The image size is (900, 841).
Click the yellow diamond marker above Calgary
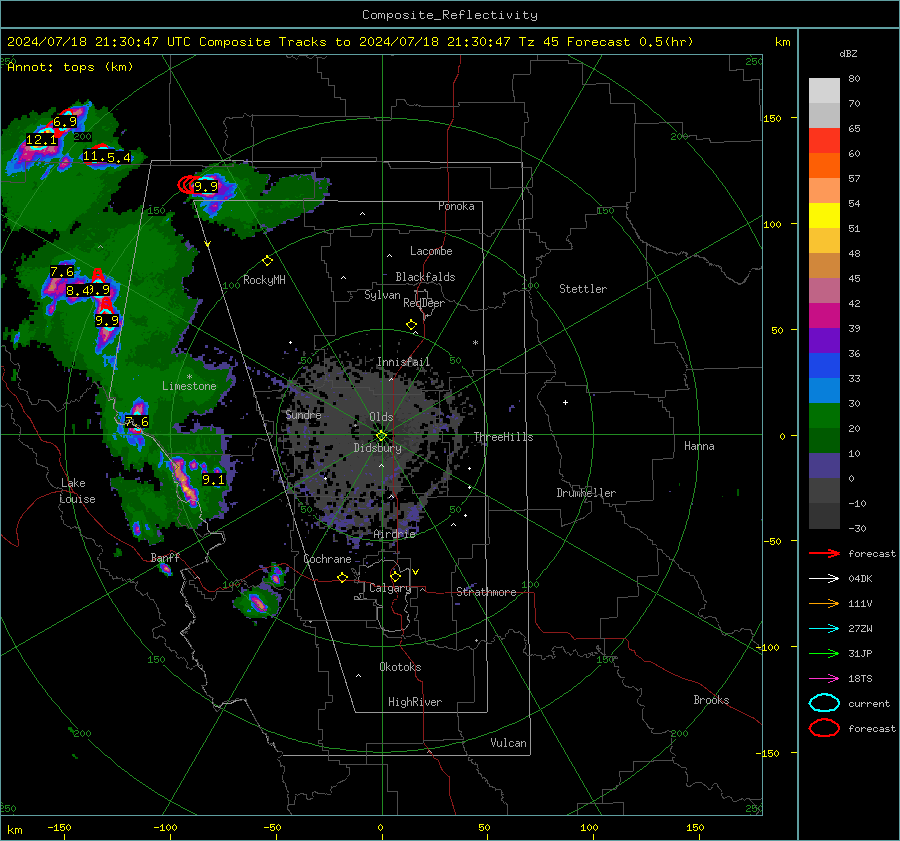click(395, 576)
